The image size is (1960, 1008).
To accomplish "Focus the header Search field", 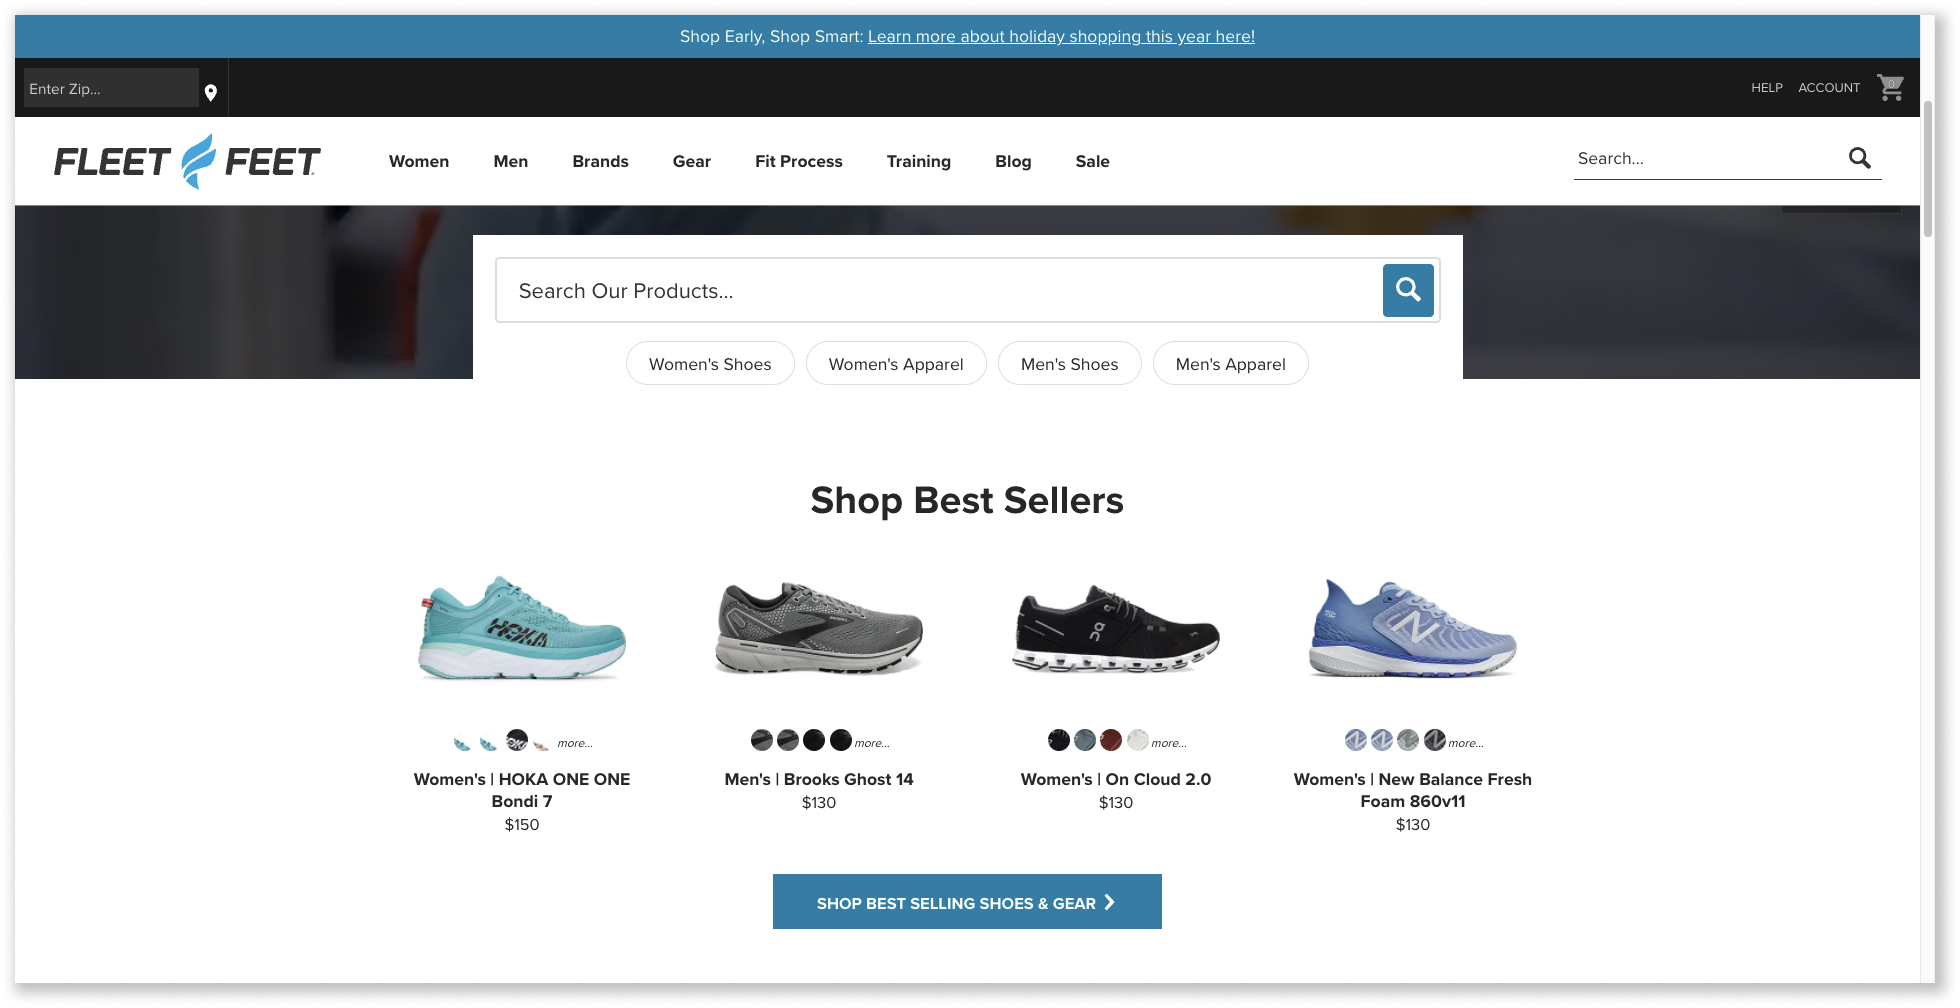I will click(x=1708, y=158).
